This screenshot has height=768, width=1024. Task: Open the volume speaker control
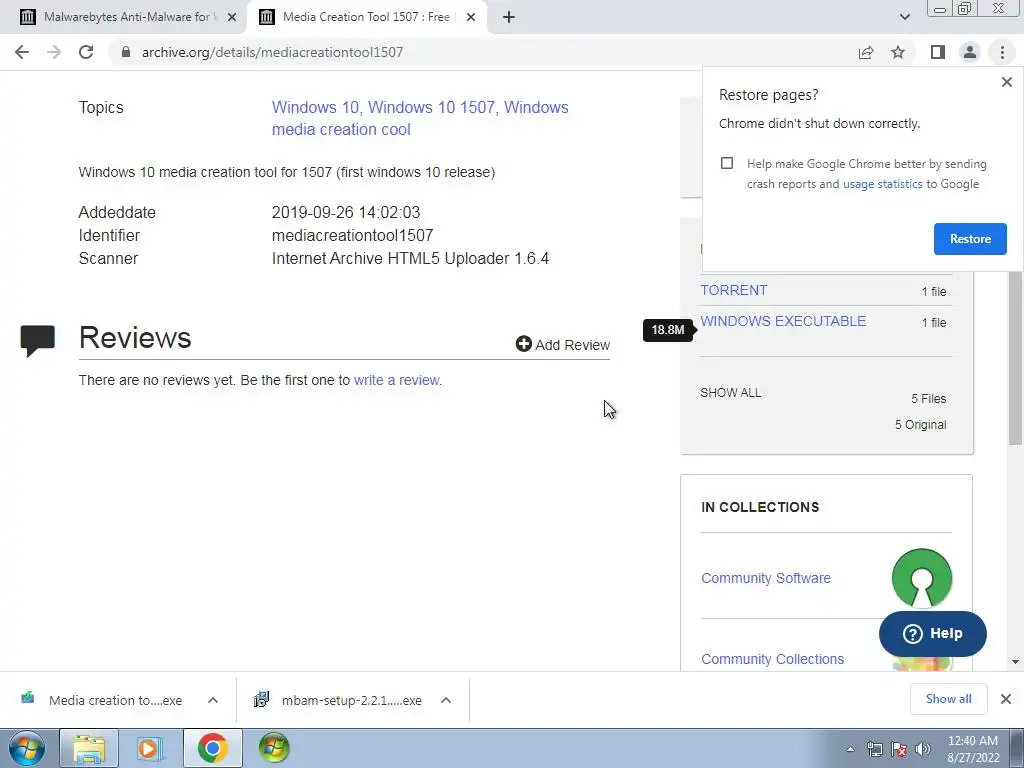923,749
